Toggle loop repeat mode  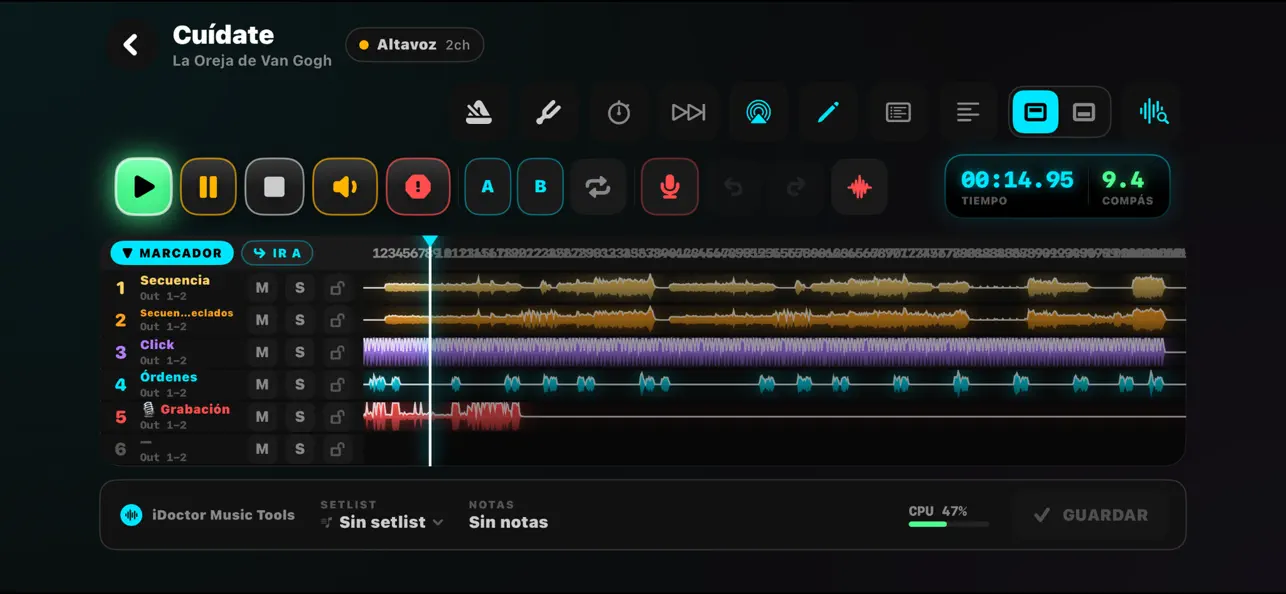coord(598,187)
